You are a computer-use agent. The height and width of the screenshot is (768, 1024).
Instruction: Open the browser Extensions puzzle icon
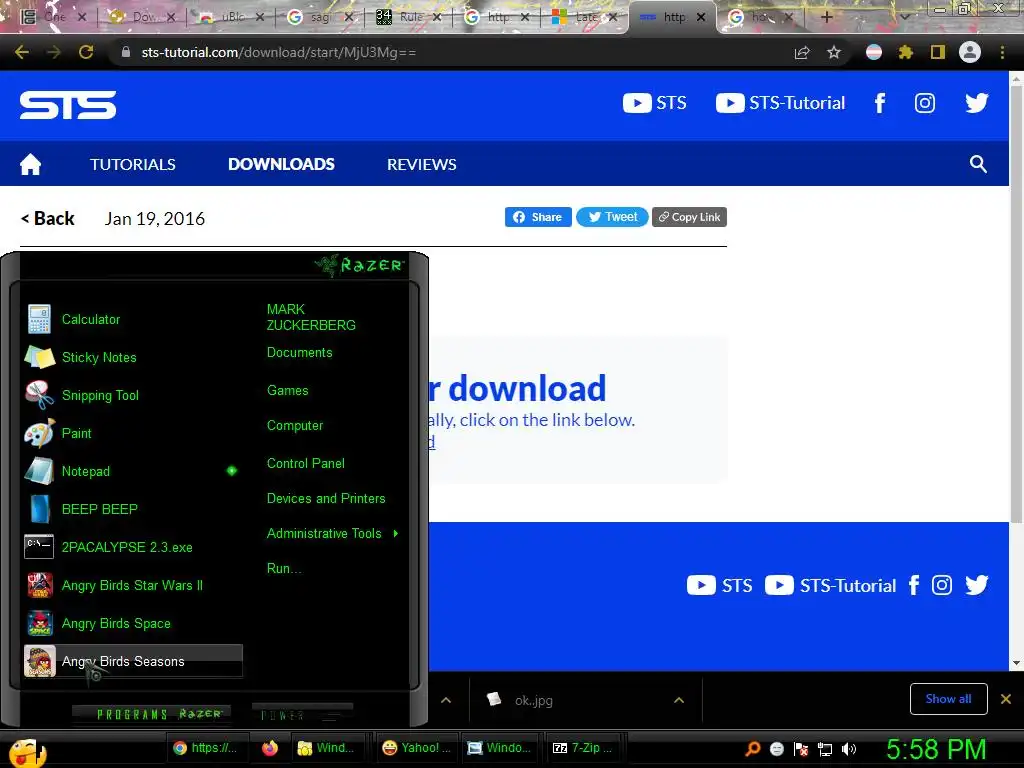[905, 52]
